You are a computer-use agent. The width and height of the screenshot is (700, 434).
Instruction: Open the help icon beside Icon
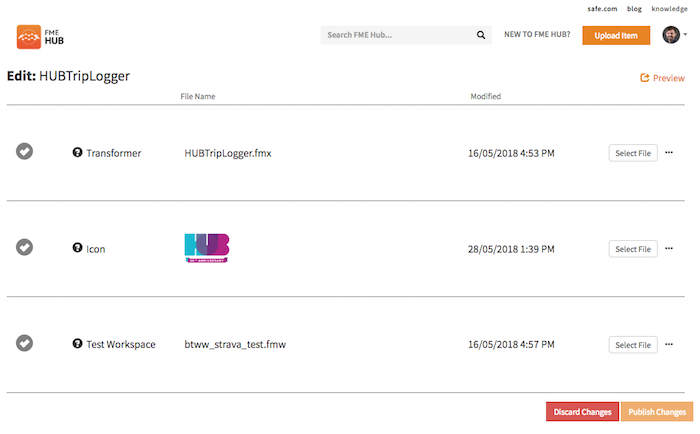click(77, 247)
